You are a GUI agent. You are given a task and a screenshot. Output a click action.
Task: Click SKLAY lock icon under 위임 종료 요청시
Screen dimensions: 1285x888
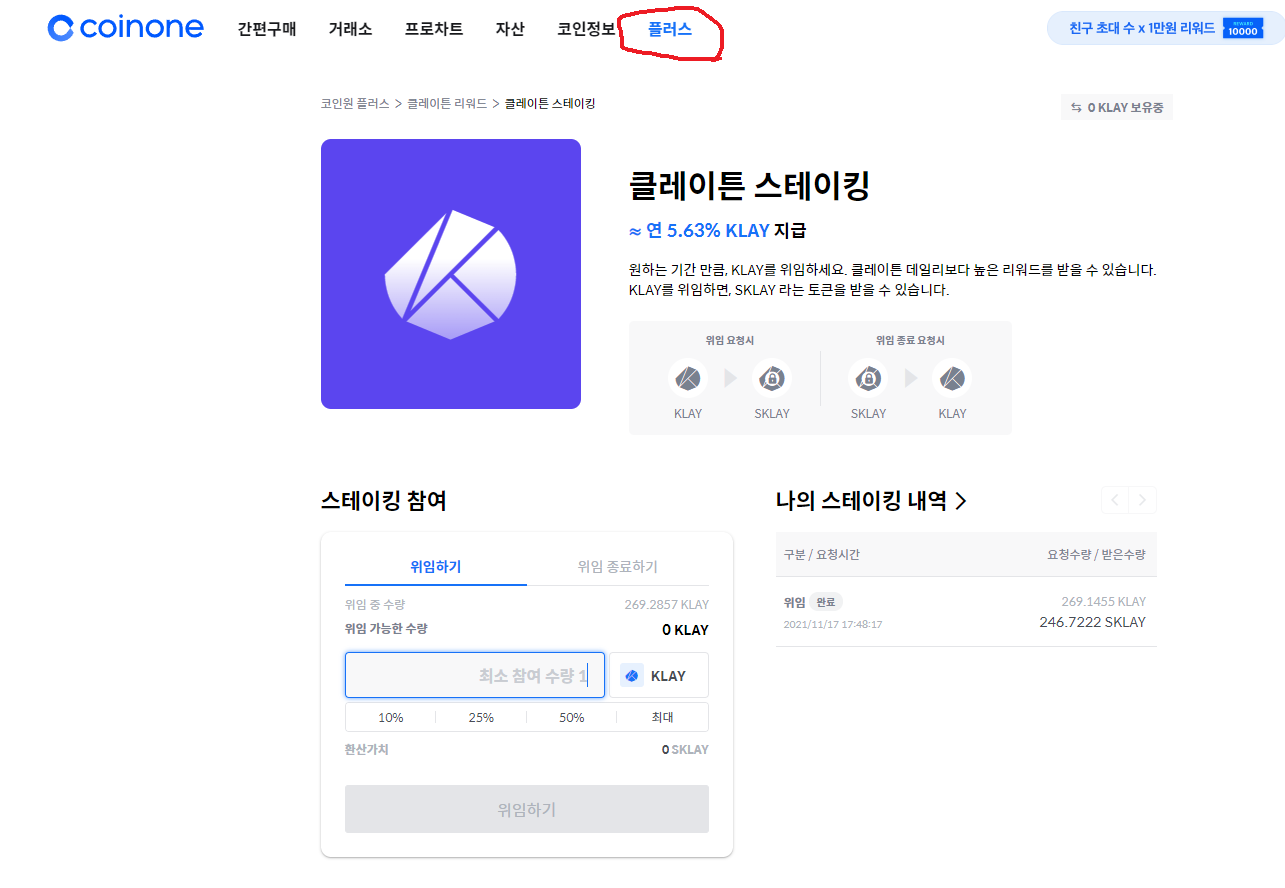[x=868, y=379]
